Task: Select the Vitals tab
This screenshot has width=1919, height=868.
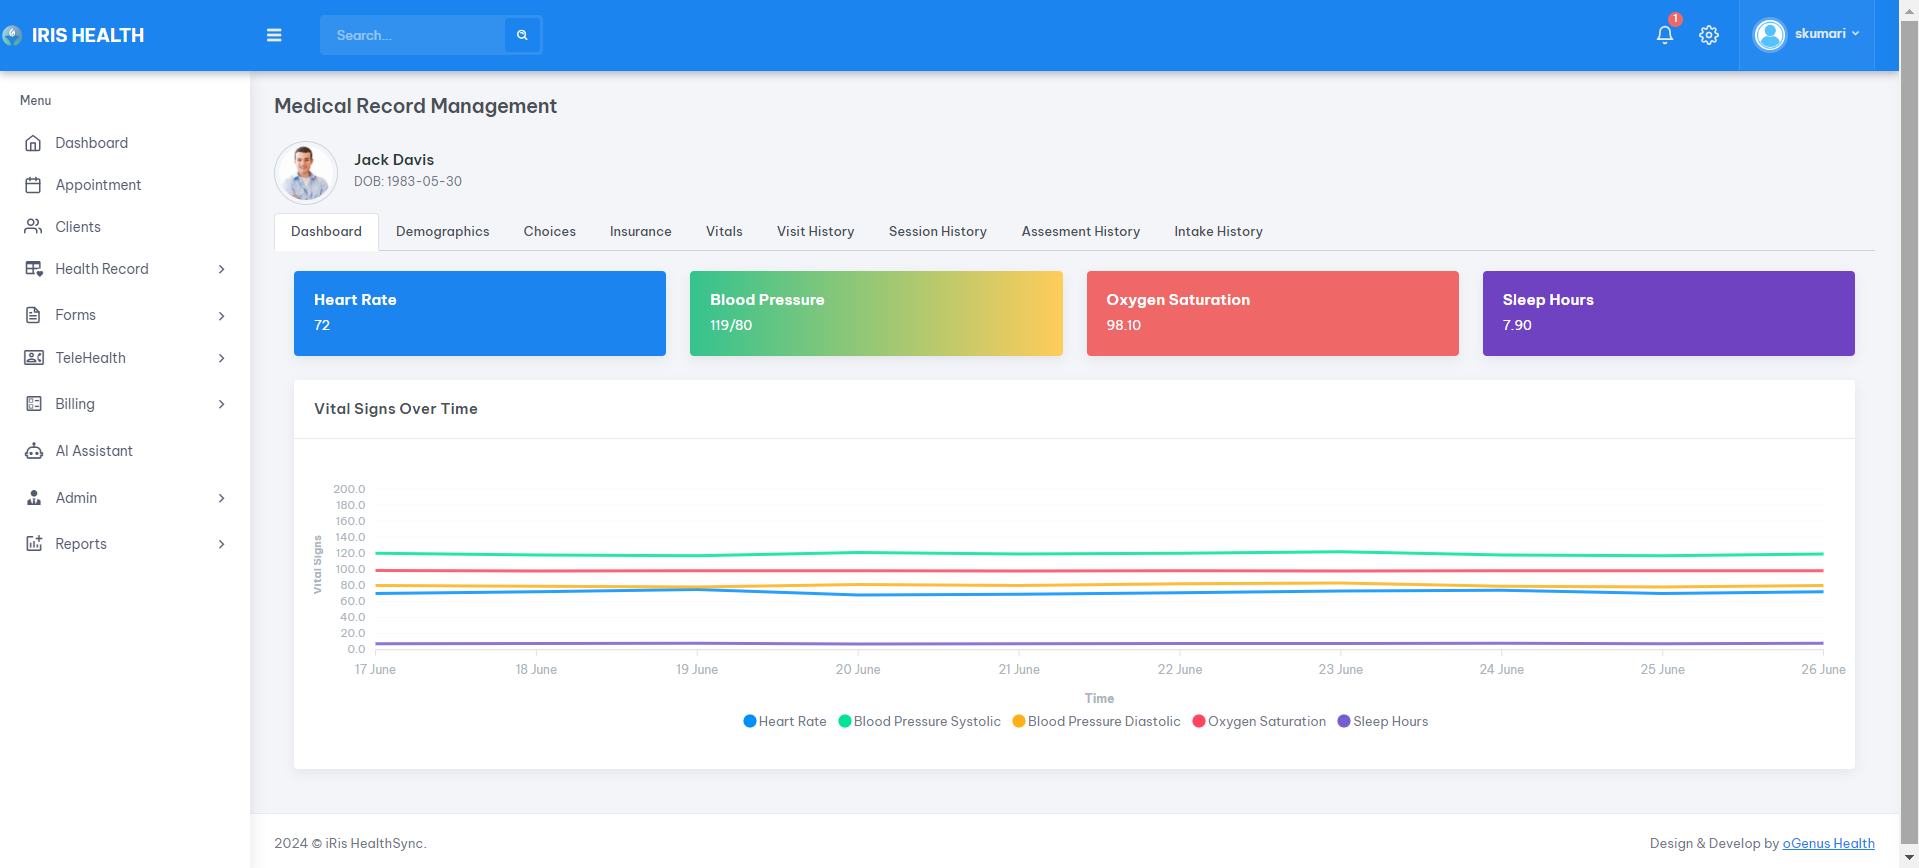Action: (724, 232)
